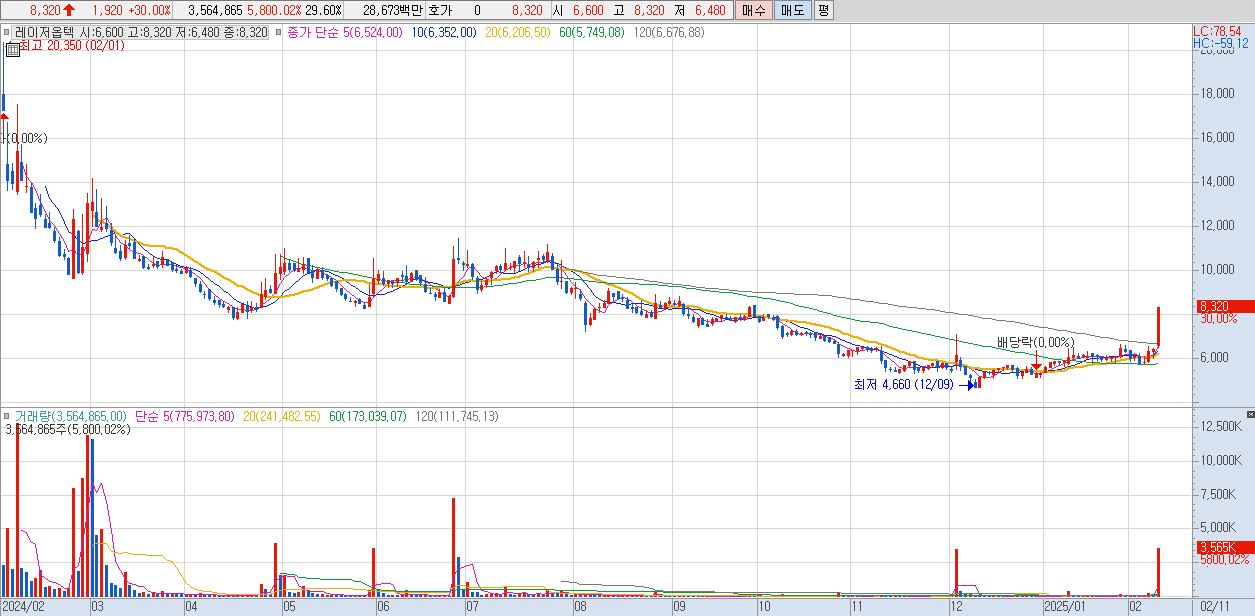Click the 거래량(3,564,865,00) volume legend label
This screenshot has width=1255, height=616.
70,416
